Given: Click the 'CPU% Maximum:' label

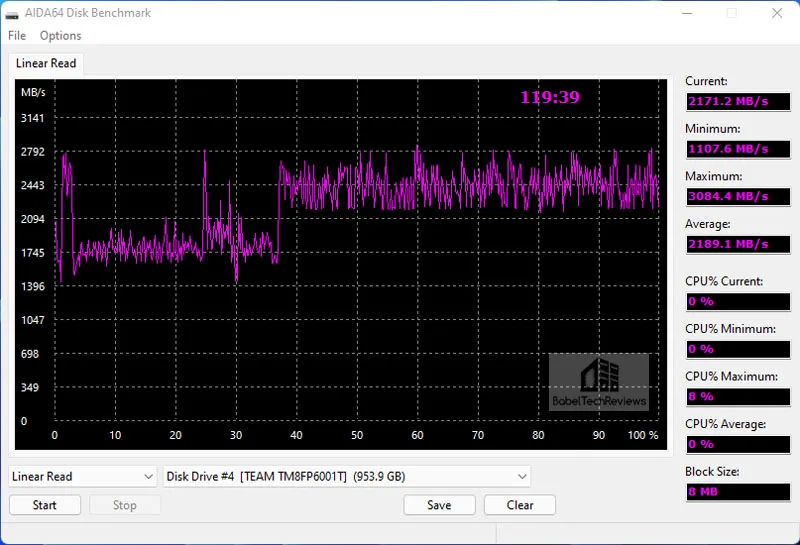Looking at the screenshot, I should point(731,377).
